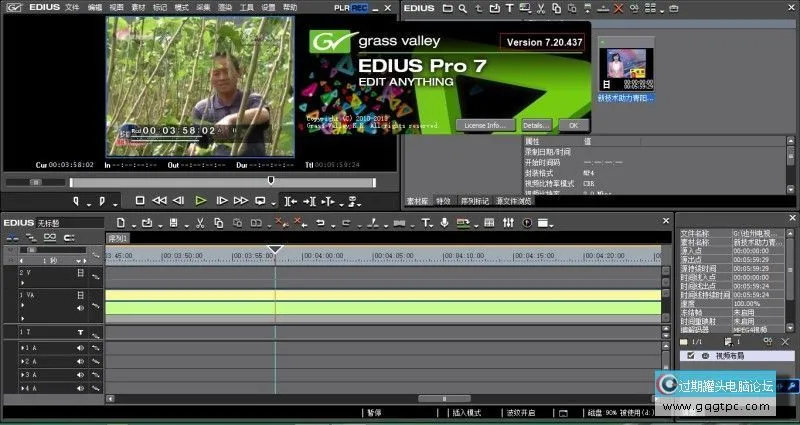
Task: Click the Add Title T icon in the bin toolbar
Action: click(x=509, y=8)
